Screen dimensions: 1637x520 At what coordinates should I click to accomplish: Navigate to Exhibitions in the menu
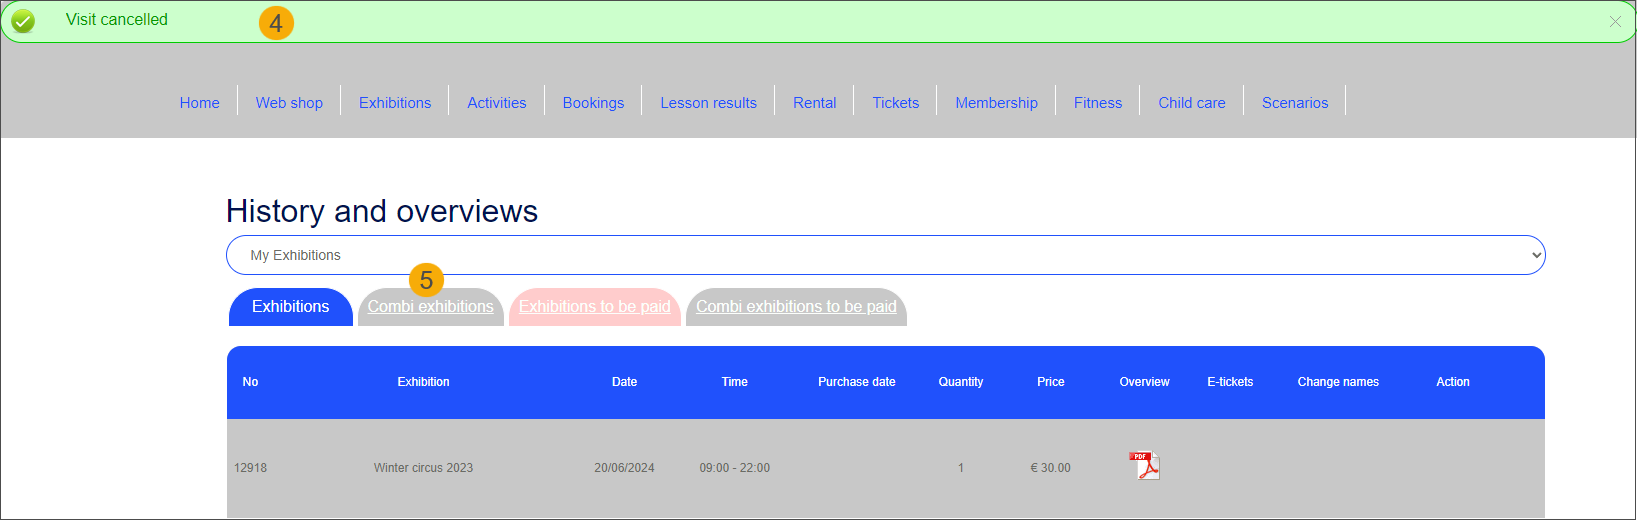pos(395,103)
